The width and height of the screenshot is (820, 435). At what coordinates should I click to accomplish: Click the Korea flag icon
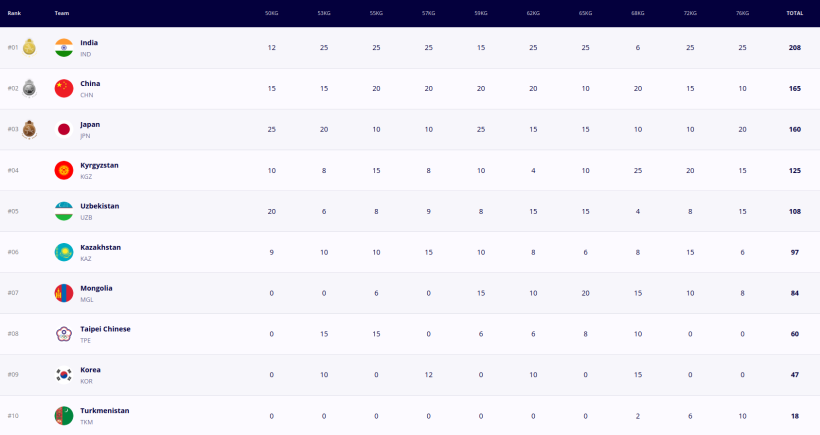(64, 375)
